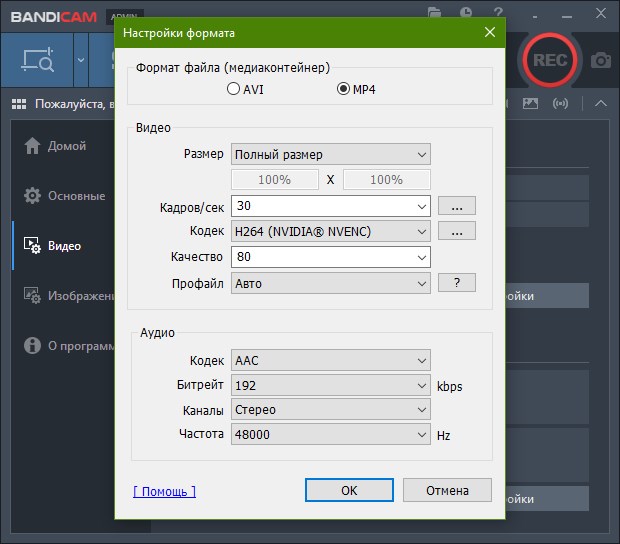Click the camera screenshot icon
620x544 pixels.
pos(601,60)
